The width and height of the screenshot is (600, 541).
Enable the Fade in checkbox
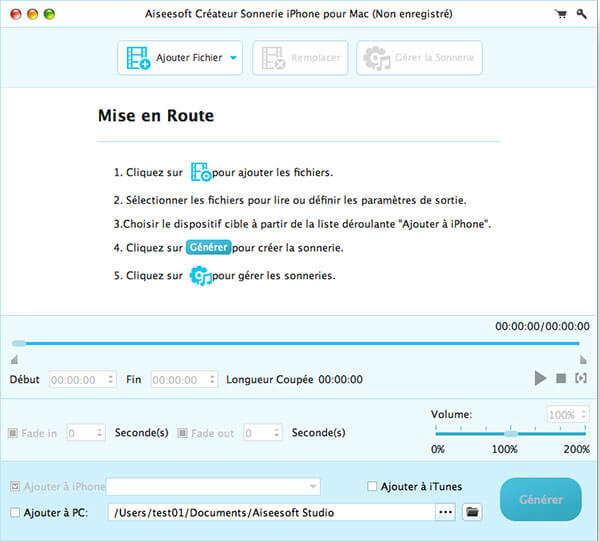click(13, 433)
